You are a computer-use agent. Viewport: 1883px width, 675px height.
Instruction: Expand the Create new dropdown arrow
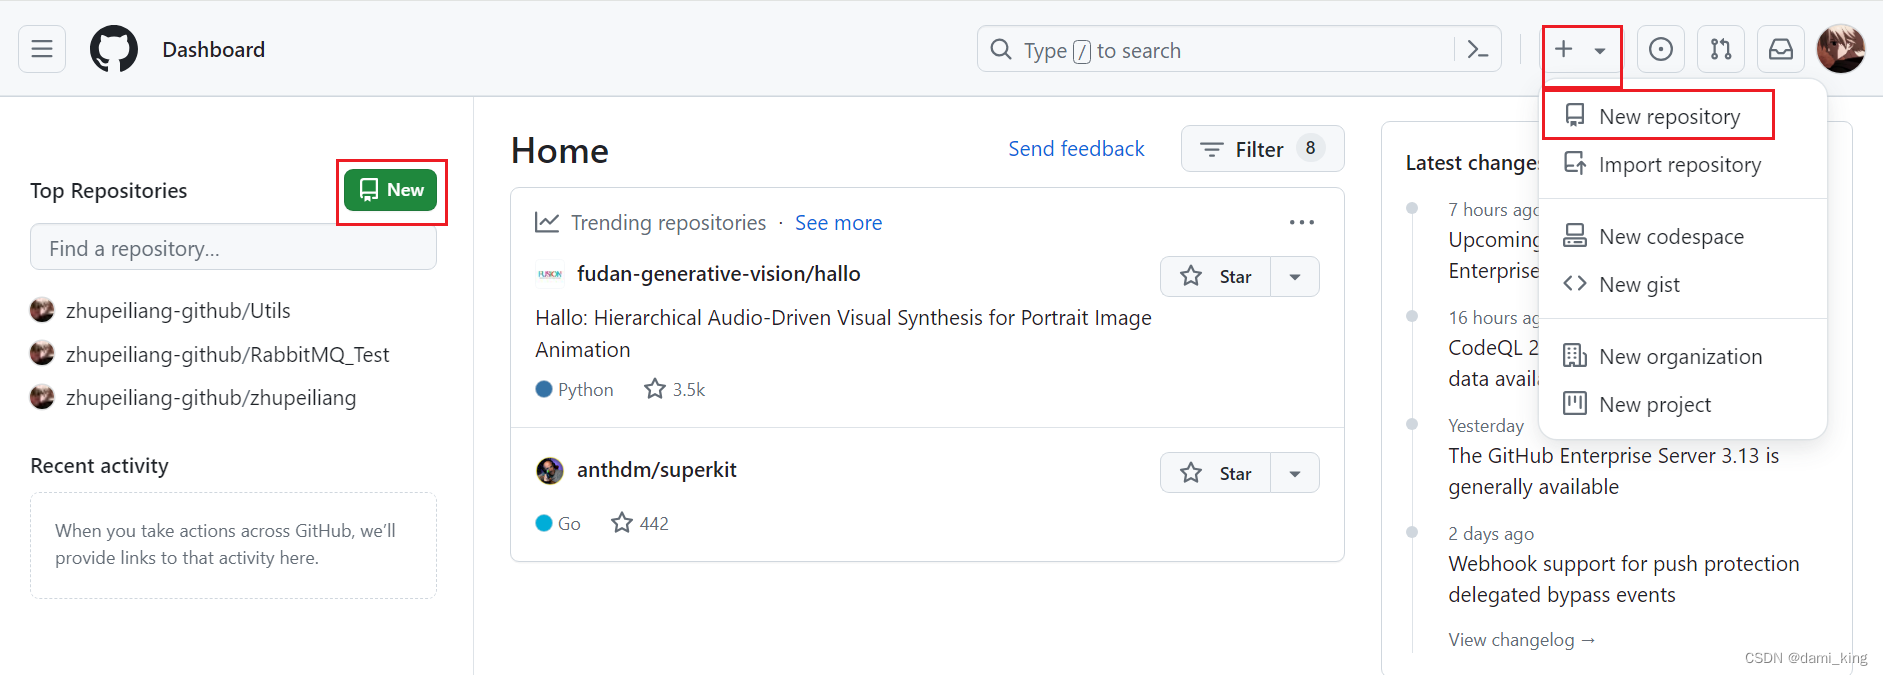point(1600,50)
